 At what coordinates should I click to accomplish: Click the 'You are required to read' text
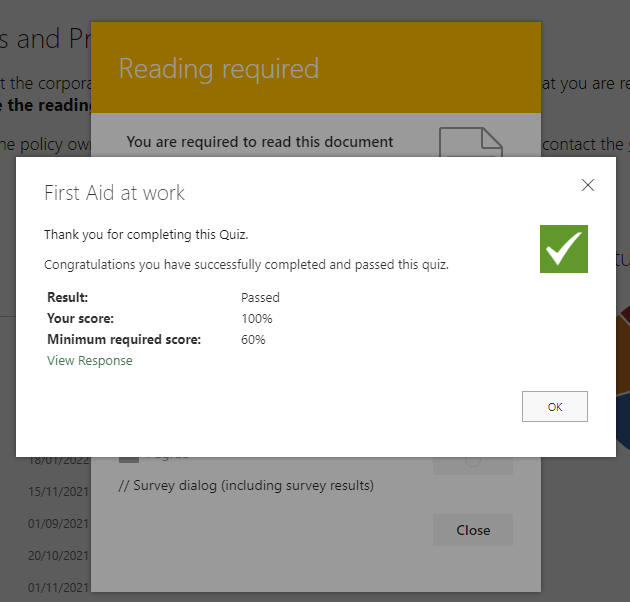(260, 142)
